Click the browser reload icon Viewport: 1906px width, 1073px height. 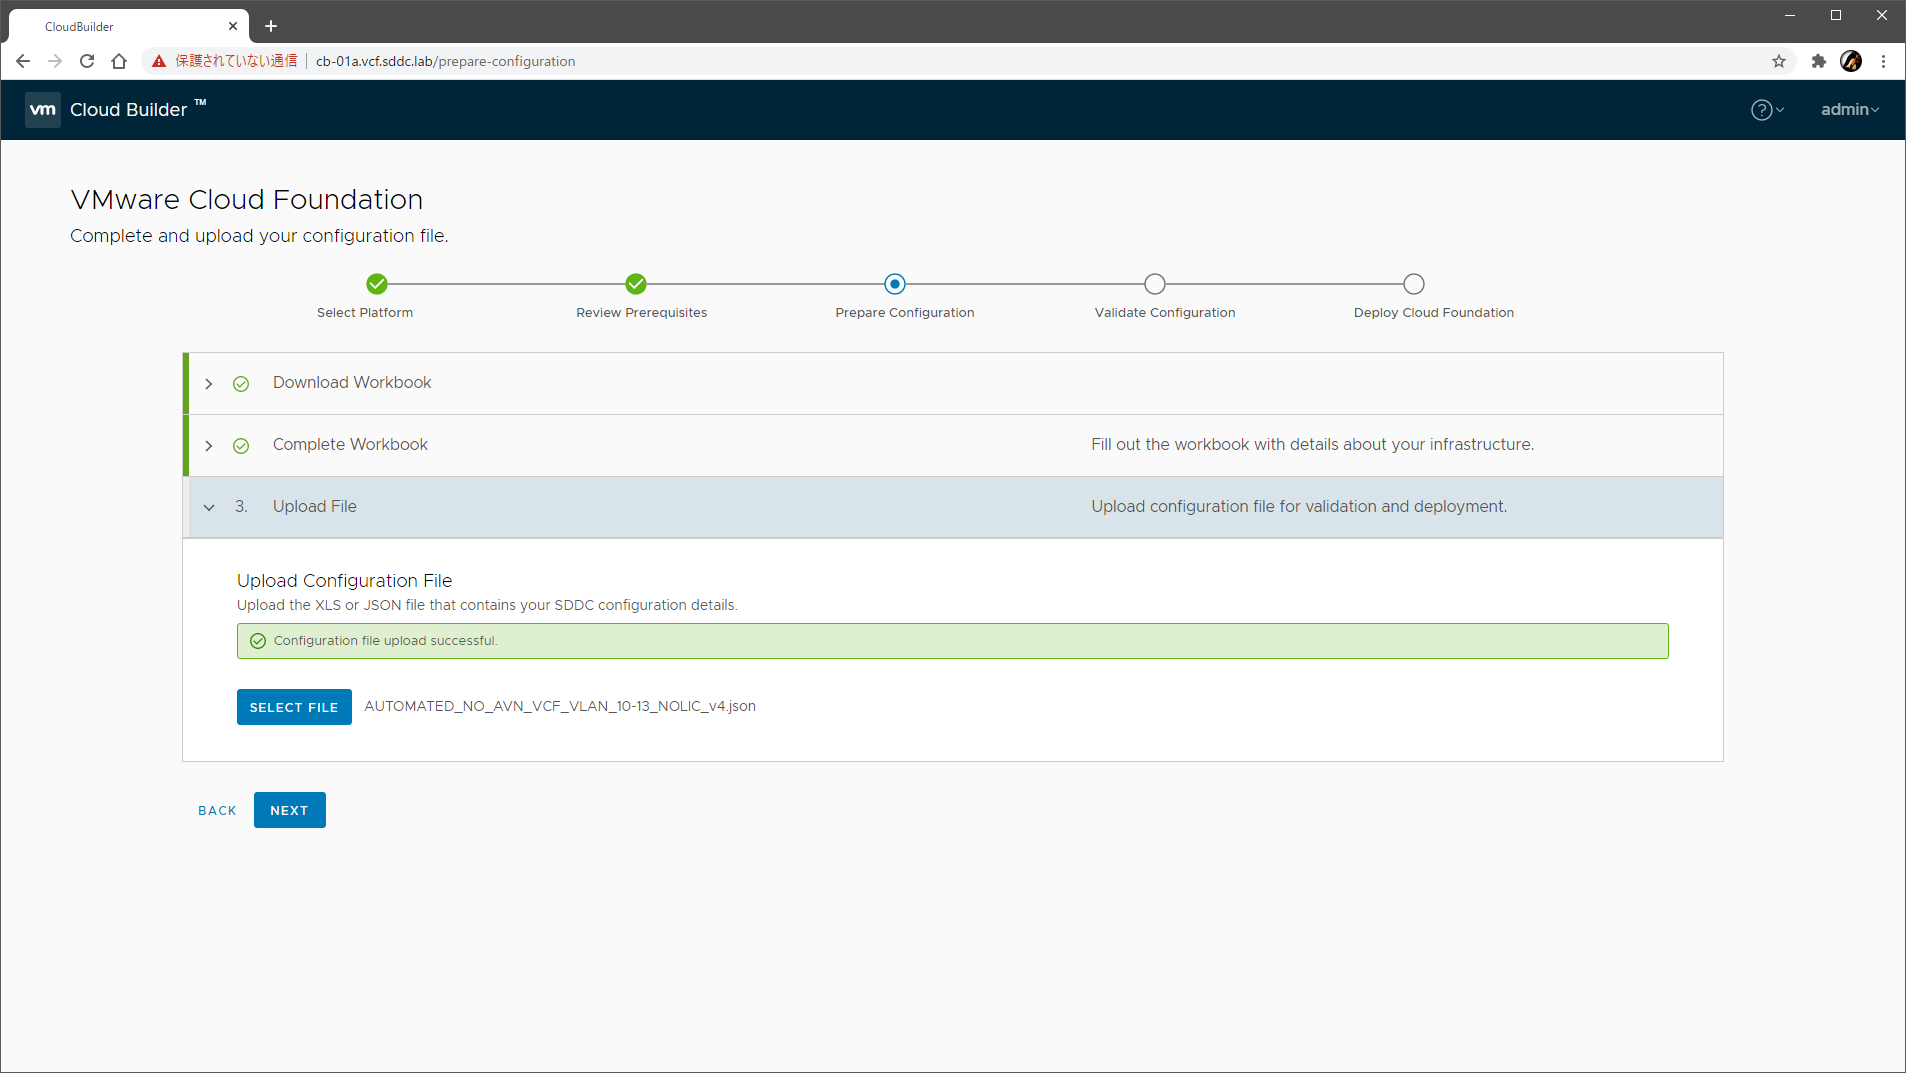point(87,61)
